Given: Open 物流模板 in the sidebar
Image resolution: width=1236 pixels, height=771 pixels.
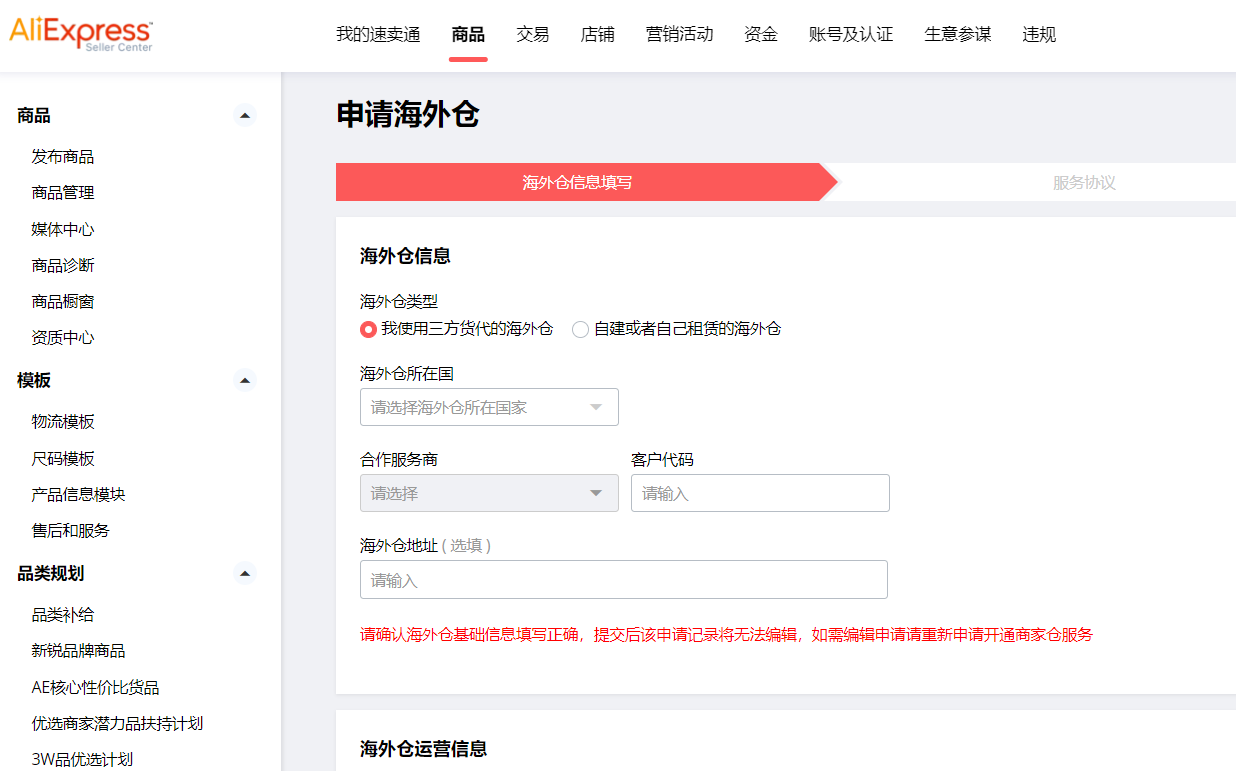Looking at the screenshot, I should [x=63, y=422].
